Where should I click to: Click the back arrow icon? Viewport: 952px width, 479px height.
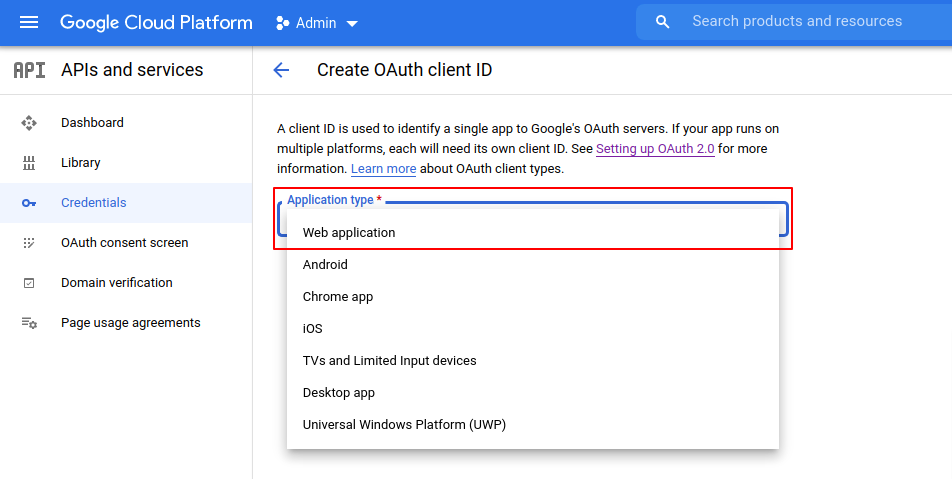tap(281, 70)
